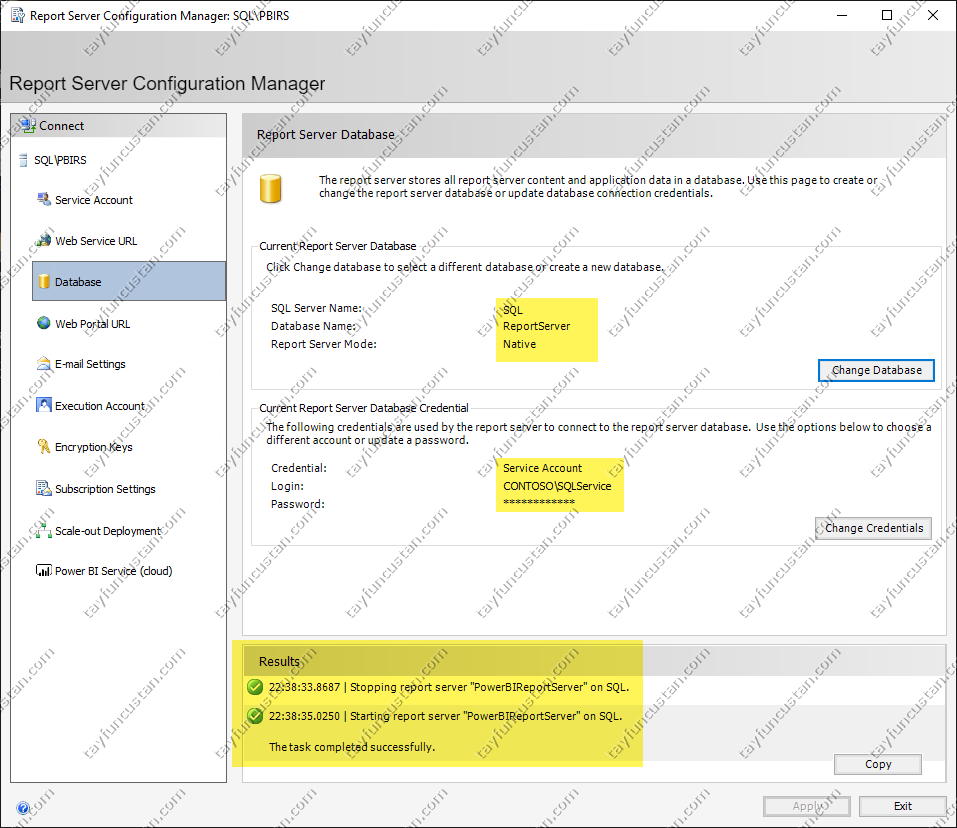The width and height of the screenshot is (957, 828).
Task: Click the Encryption Keys icon
Action: 43,447
